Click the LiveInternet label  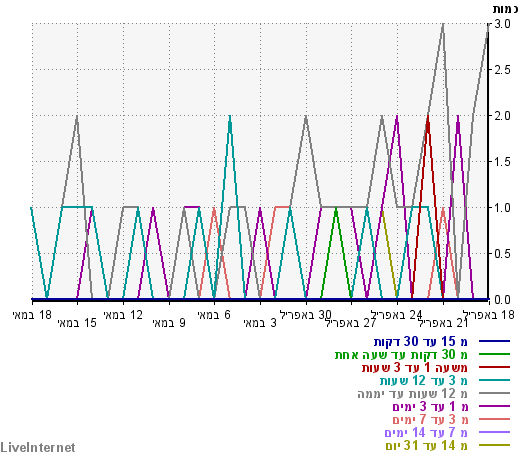pyautogui.click(x=38, y=447)
